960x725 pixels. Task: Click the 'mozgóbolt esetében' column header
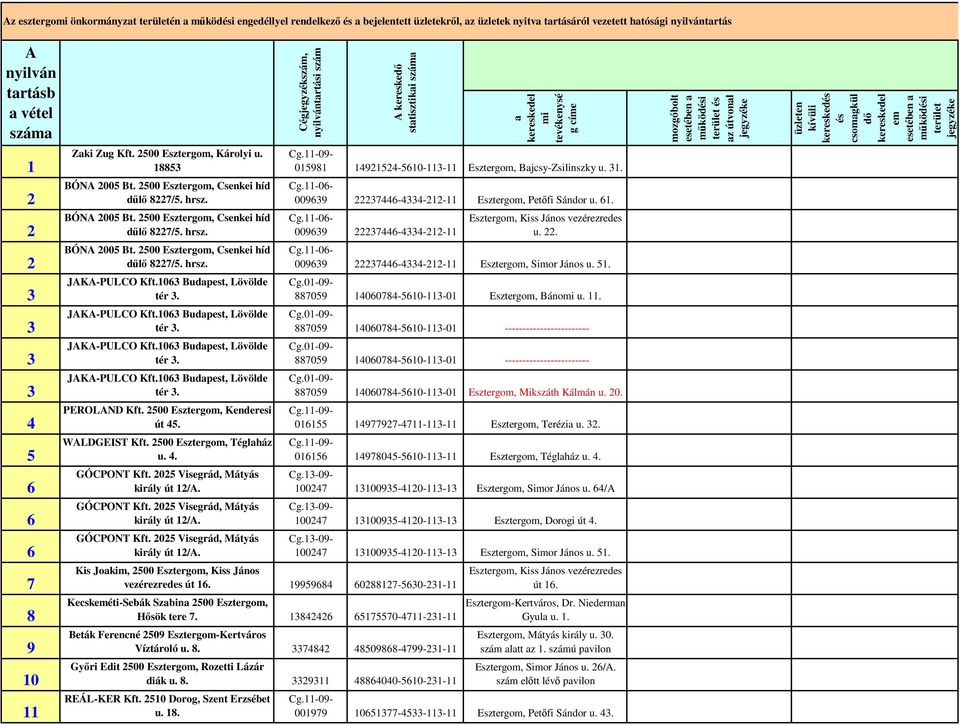(709, 118)
